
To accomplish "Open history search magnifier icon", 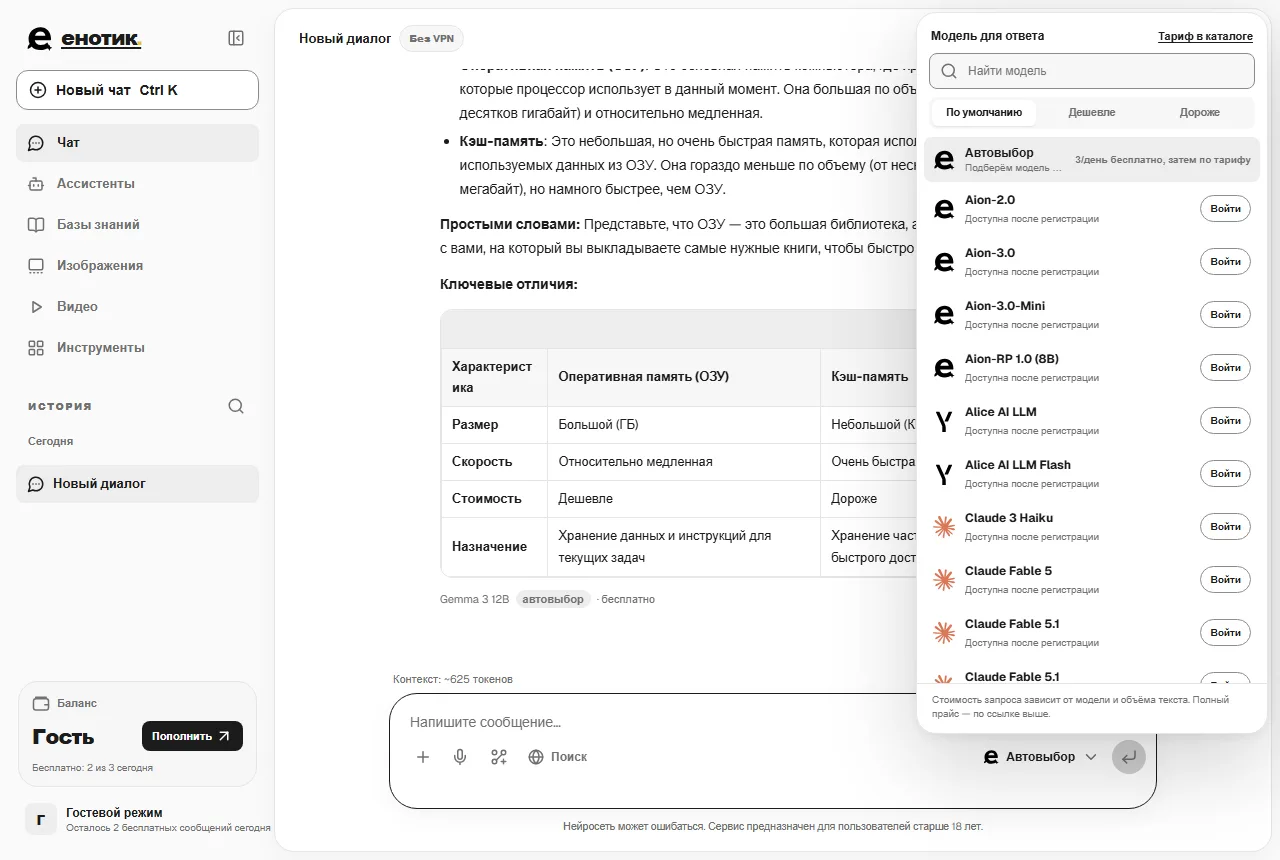I will pos(236,406).
